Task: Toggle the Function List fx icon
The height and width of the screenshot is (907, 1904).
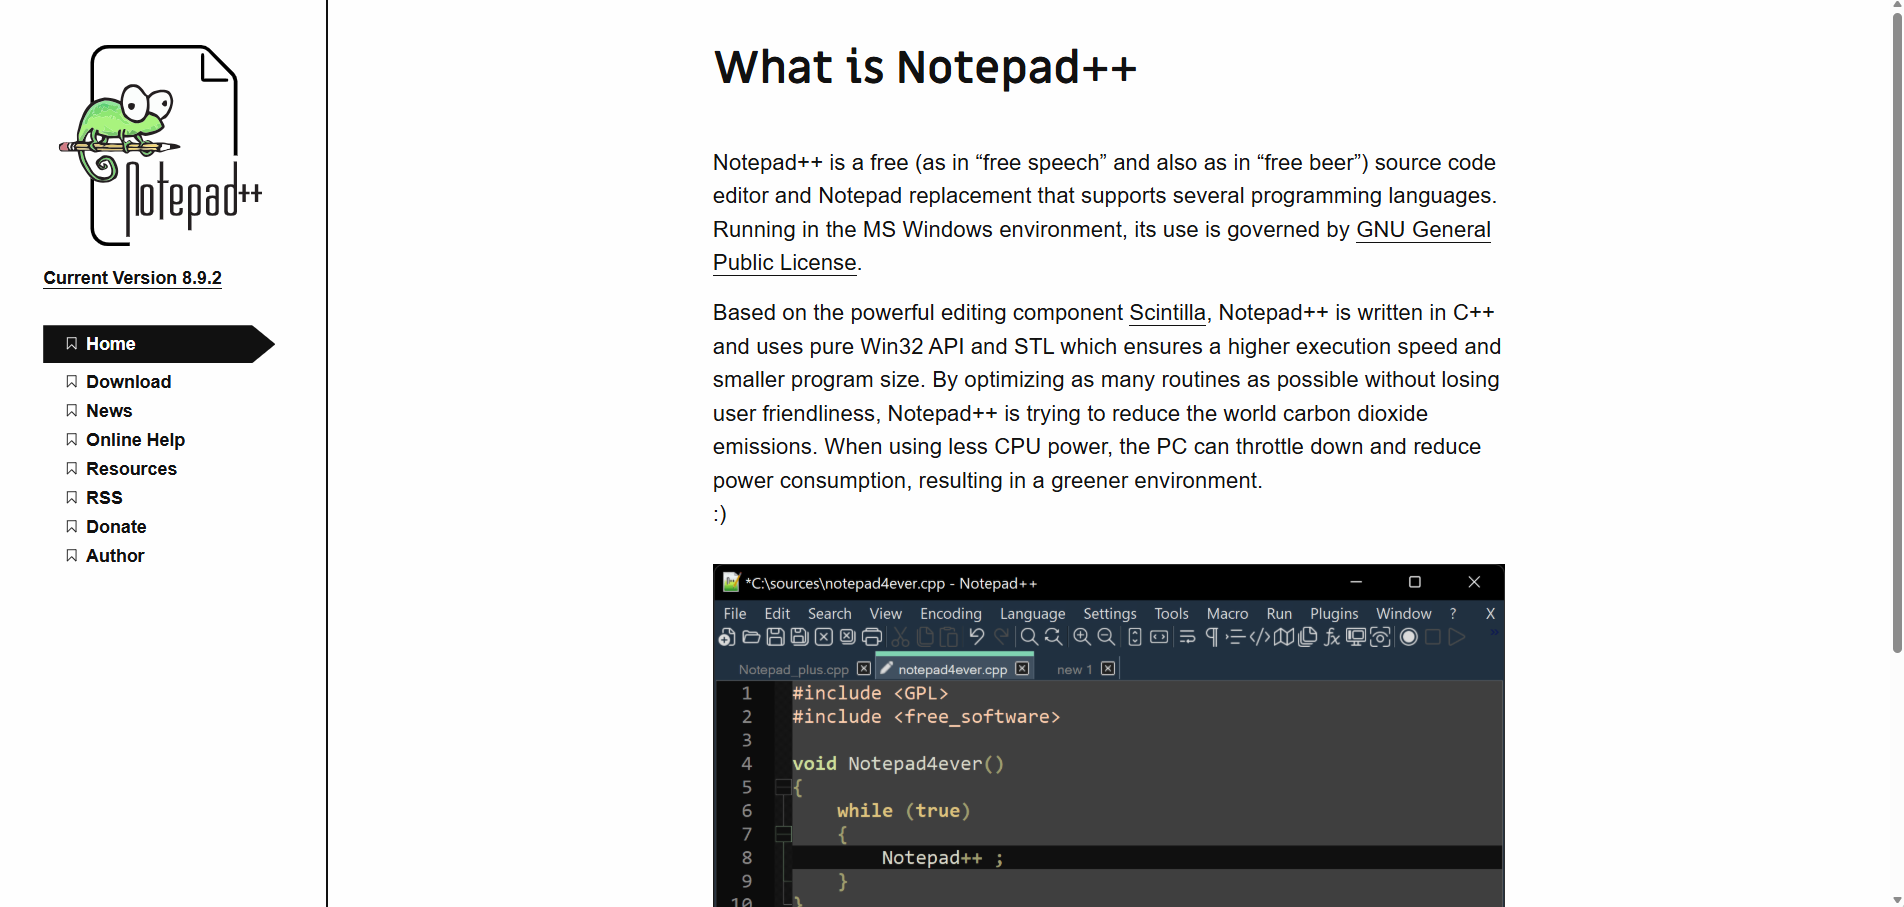Action: pos(1332,637)
